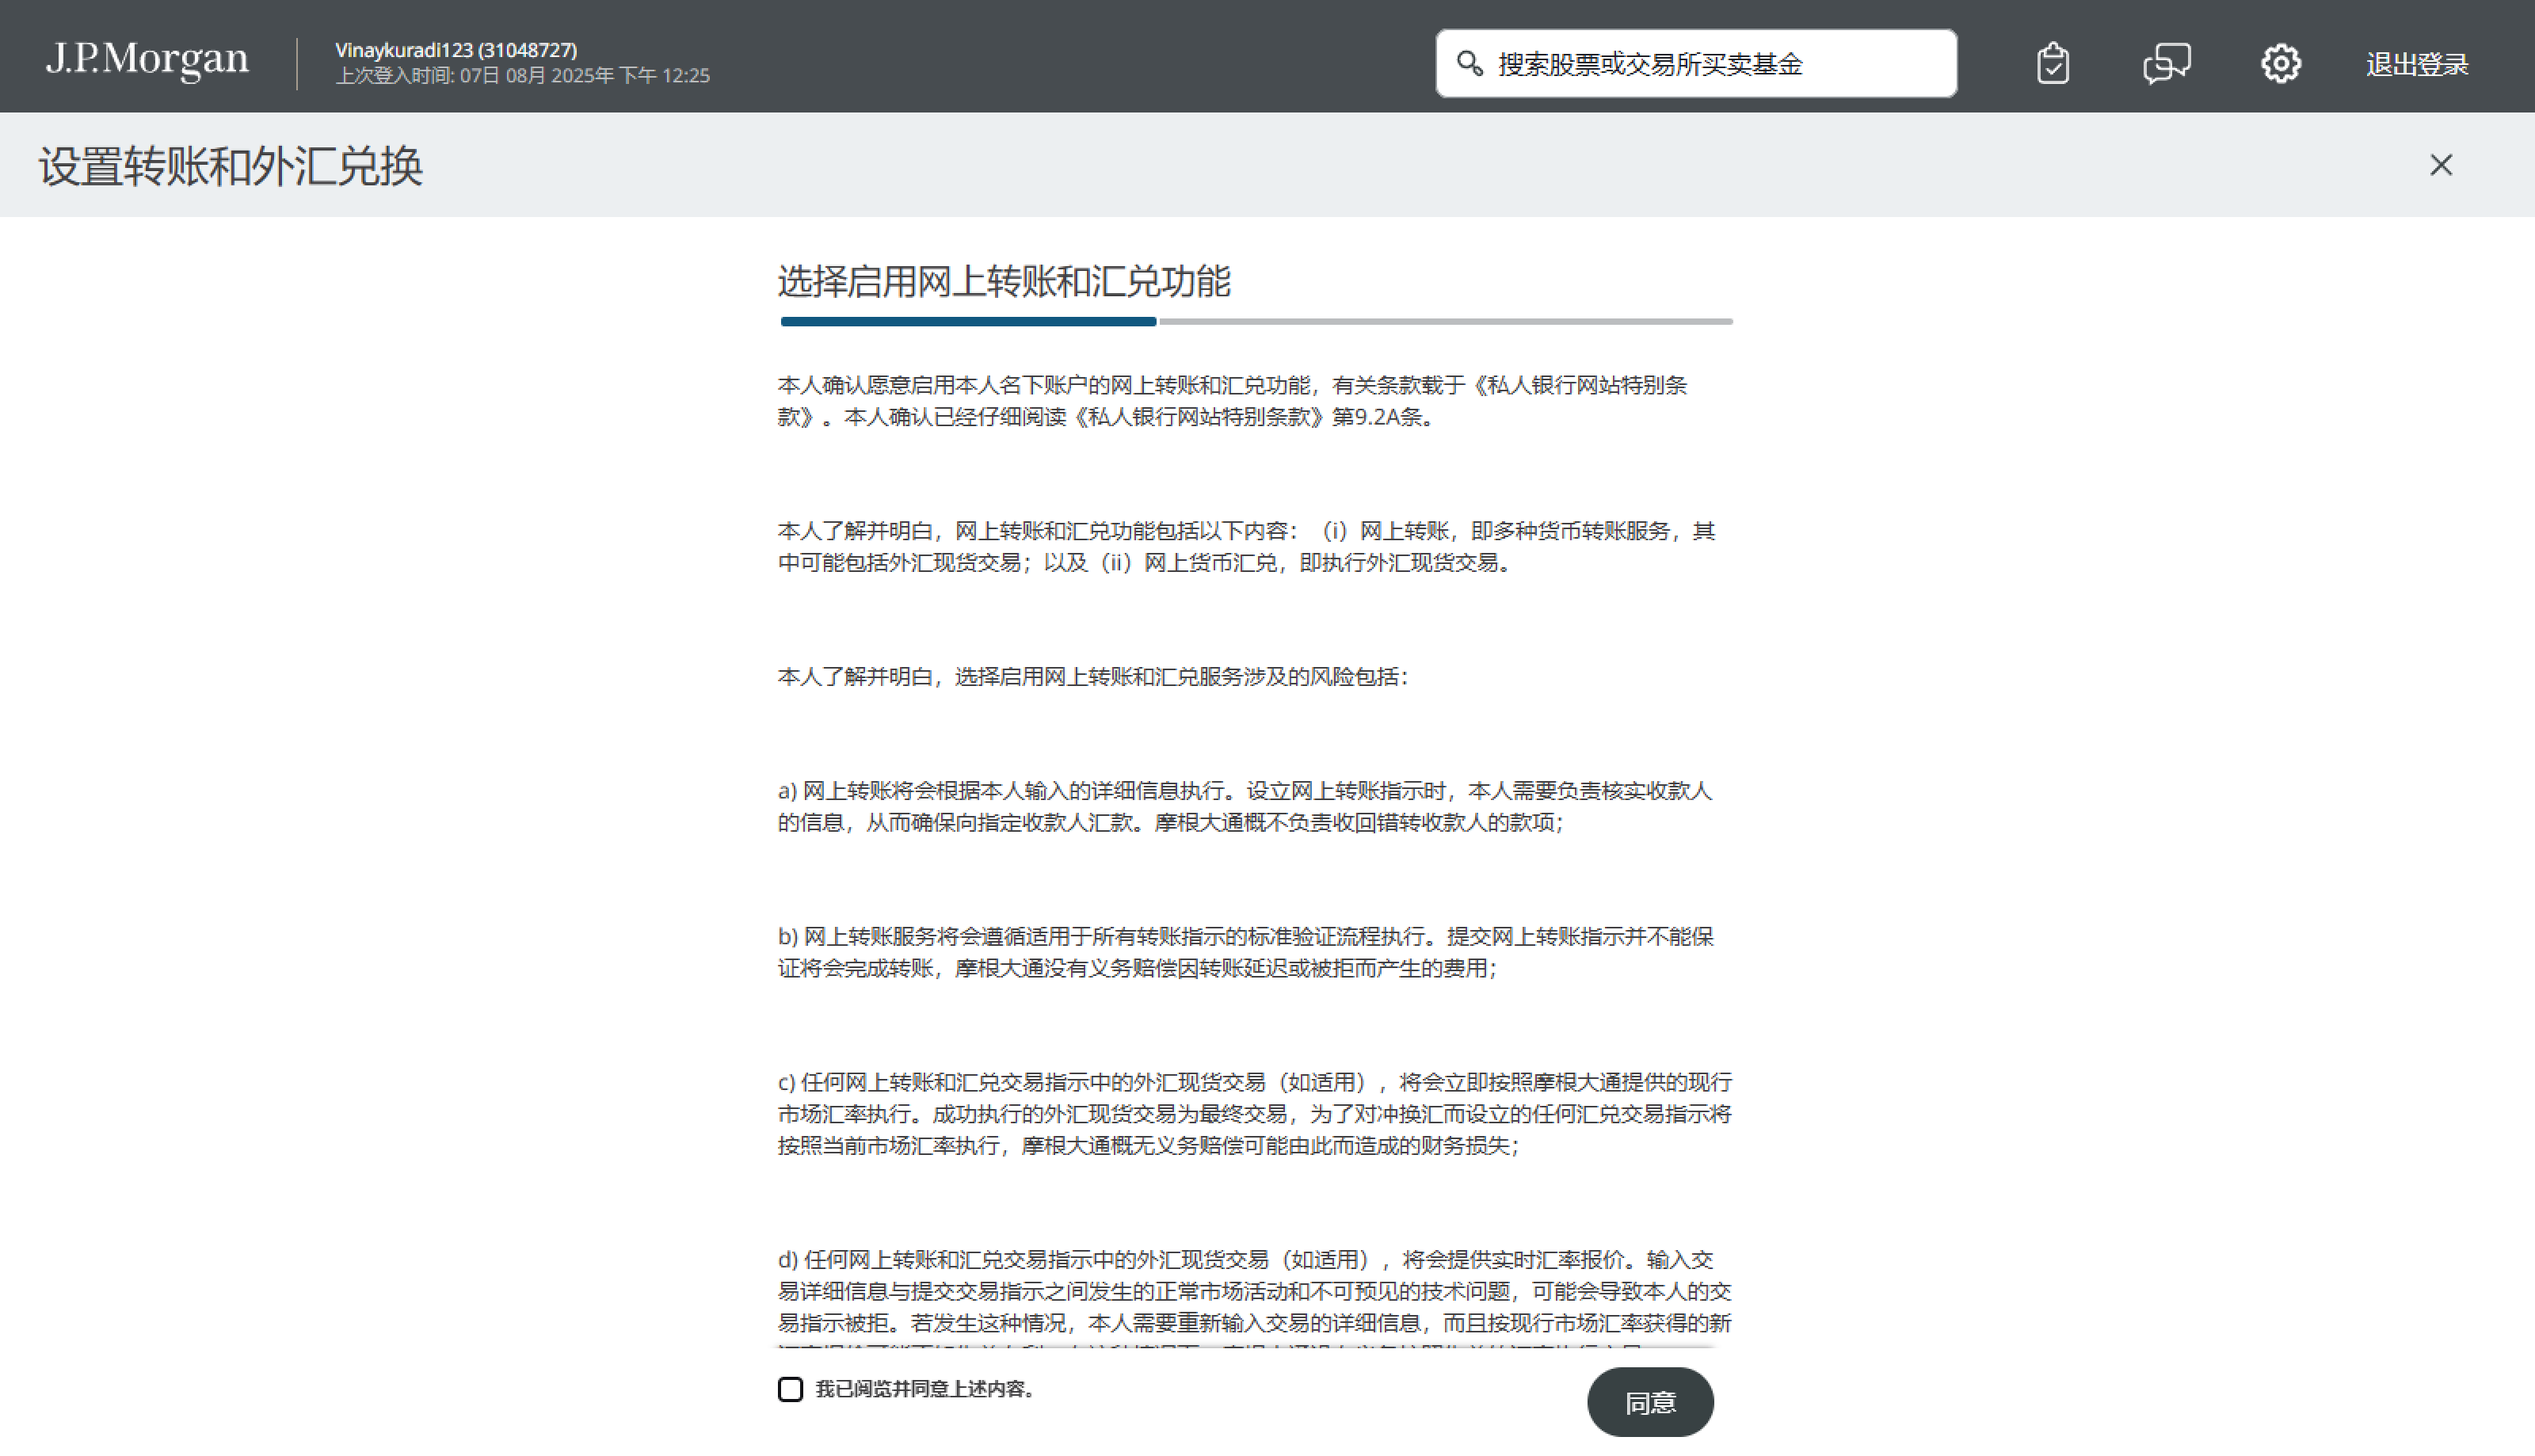Click the 同意 button
The image size is (2535, 1456).
1649,1402
